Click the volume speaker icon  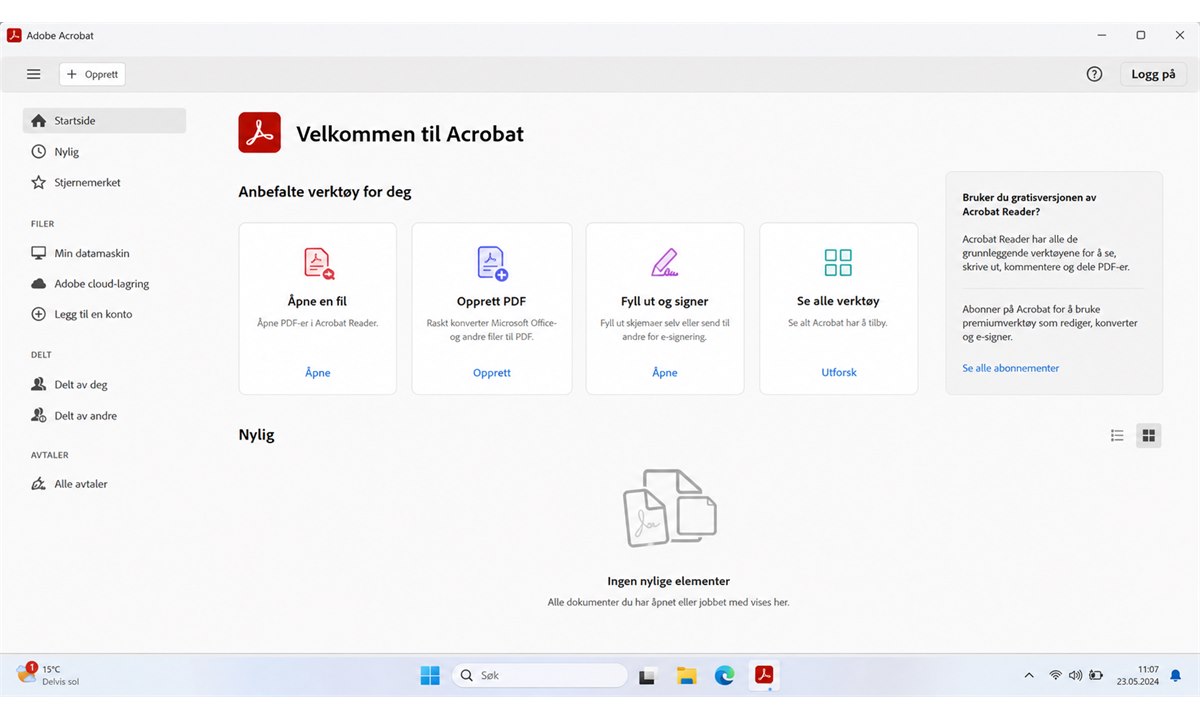click(x=1075, y=676)
